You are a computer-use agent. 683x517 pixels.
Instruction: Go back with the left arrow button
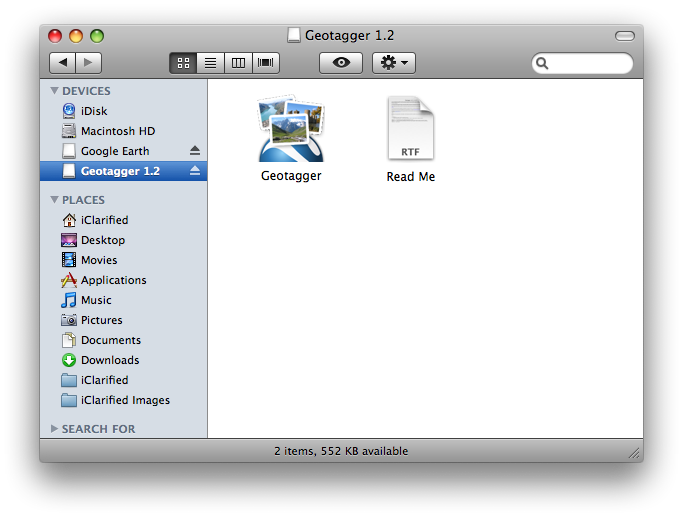point(63,63)
